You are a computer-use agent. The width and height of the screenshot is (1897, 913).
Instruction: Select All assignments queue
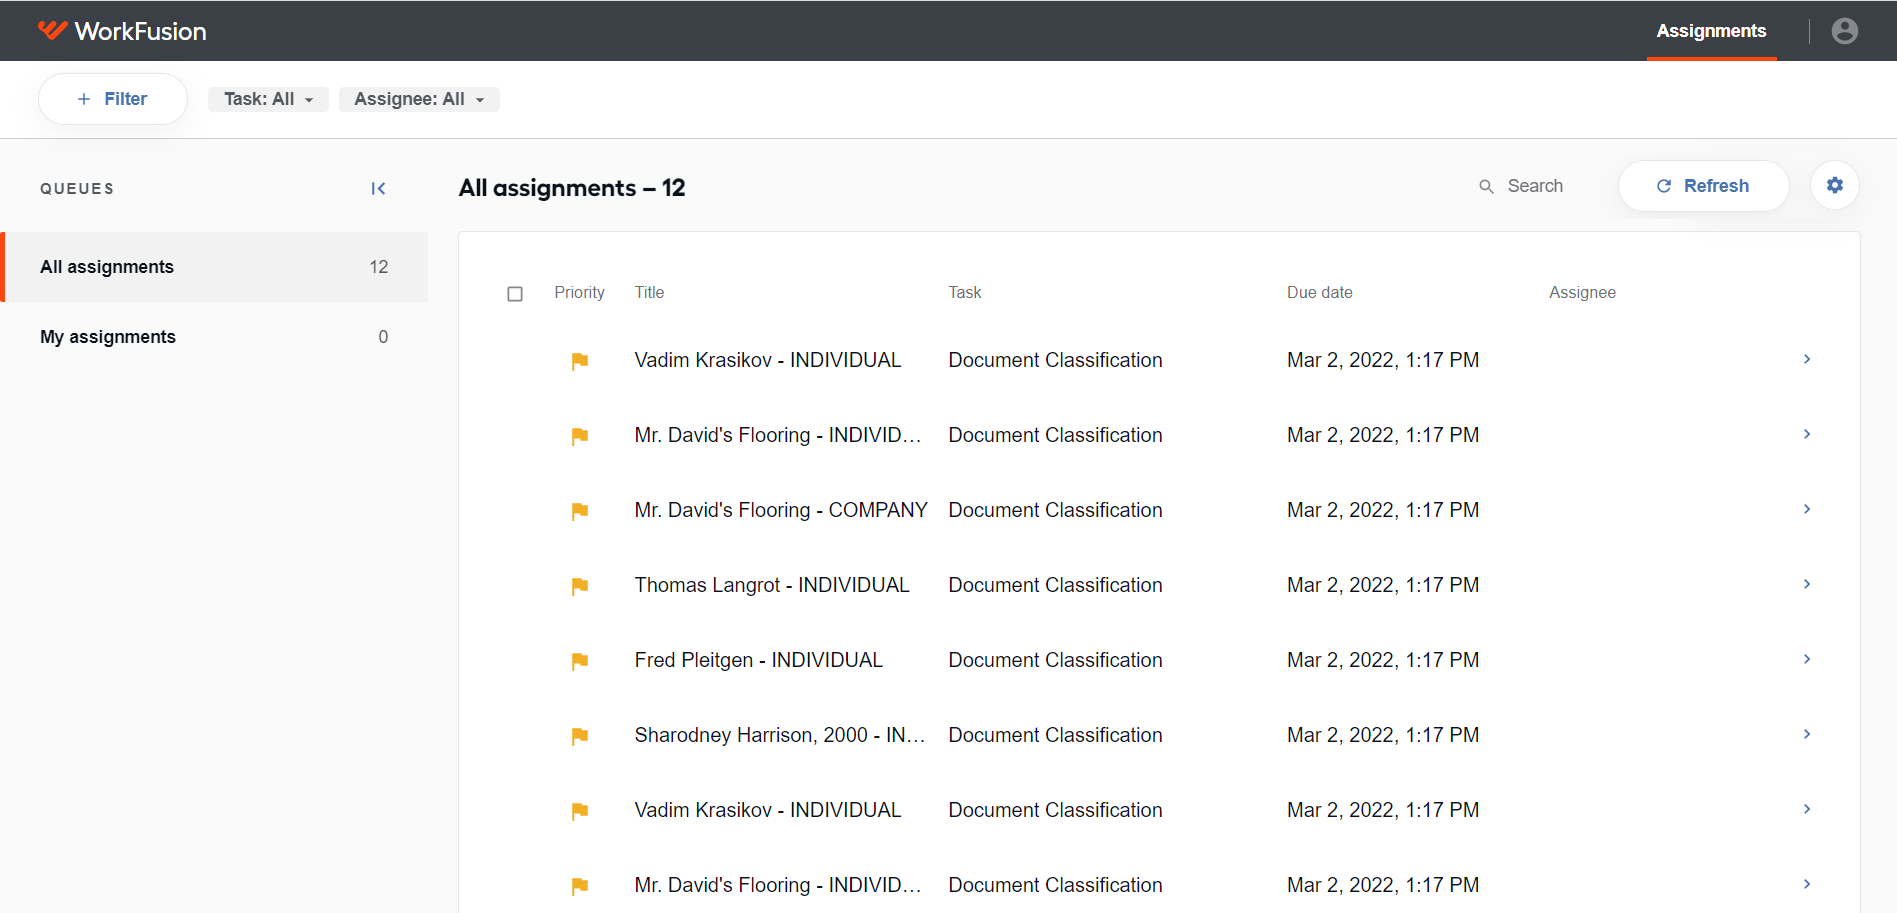click(x=216, y=267)
